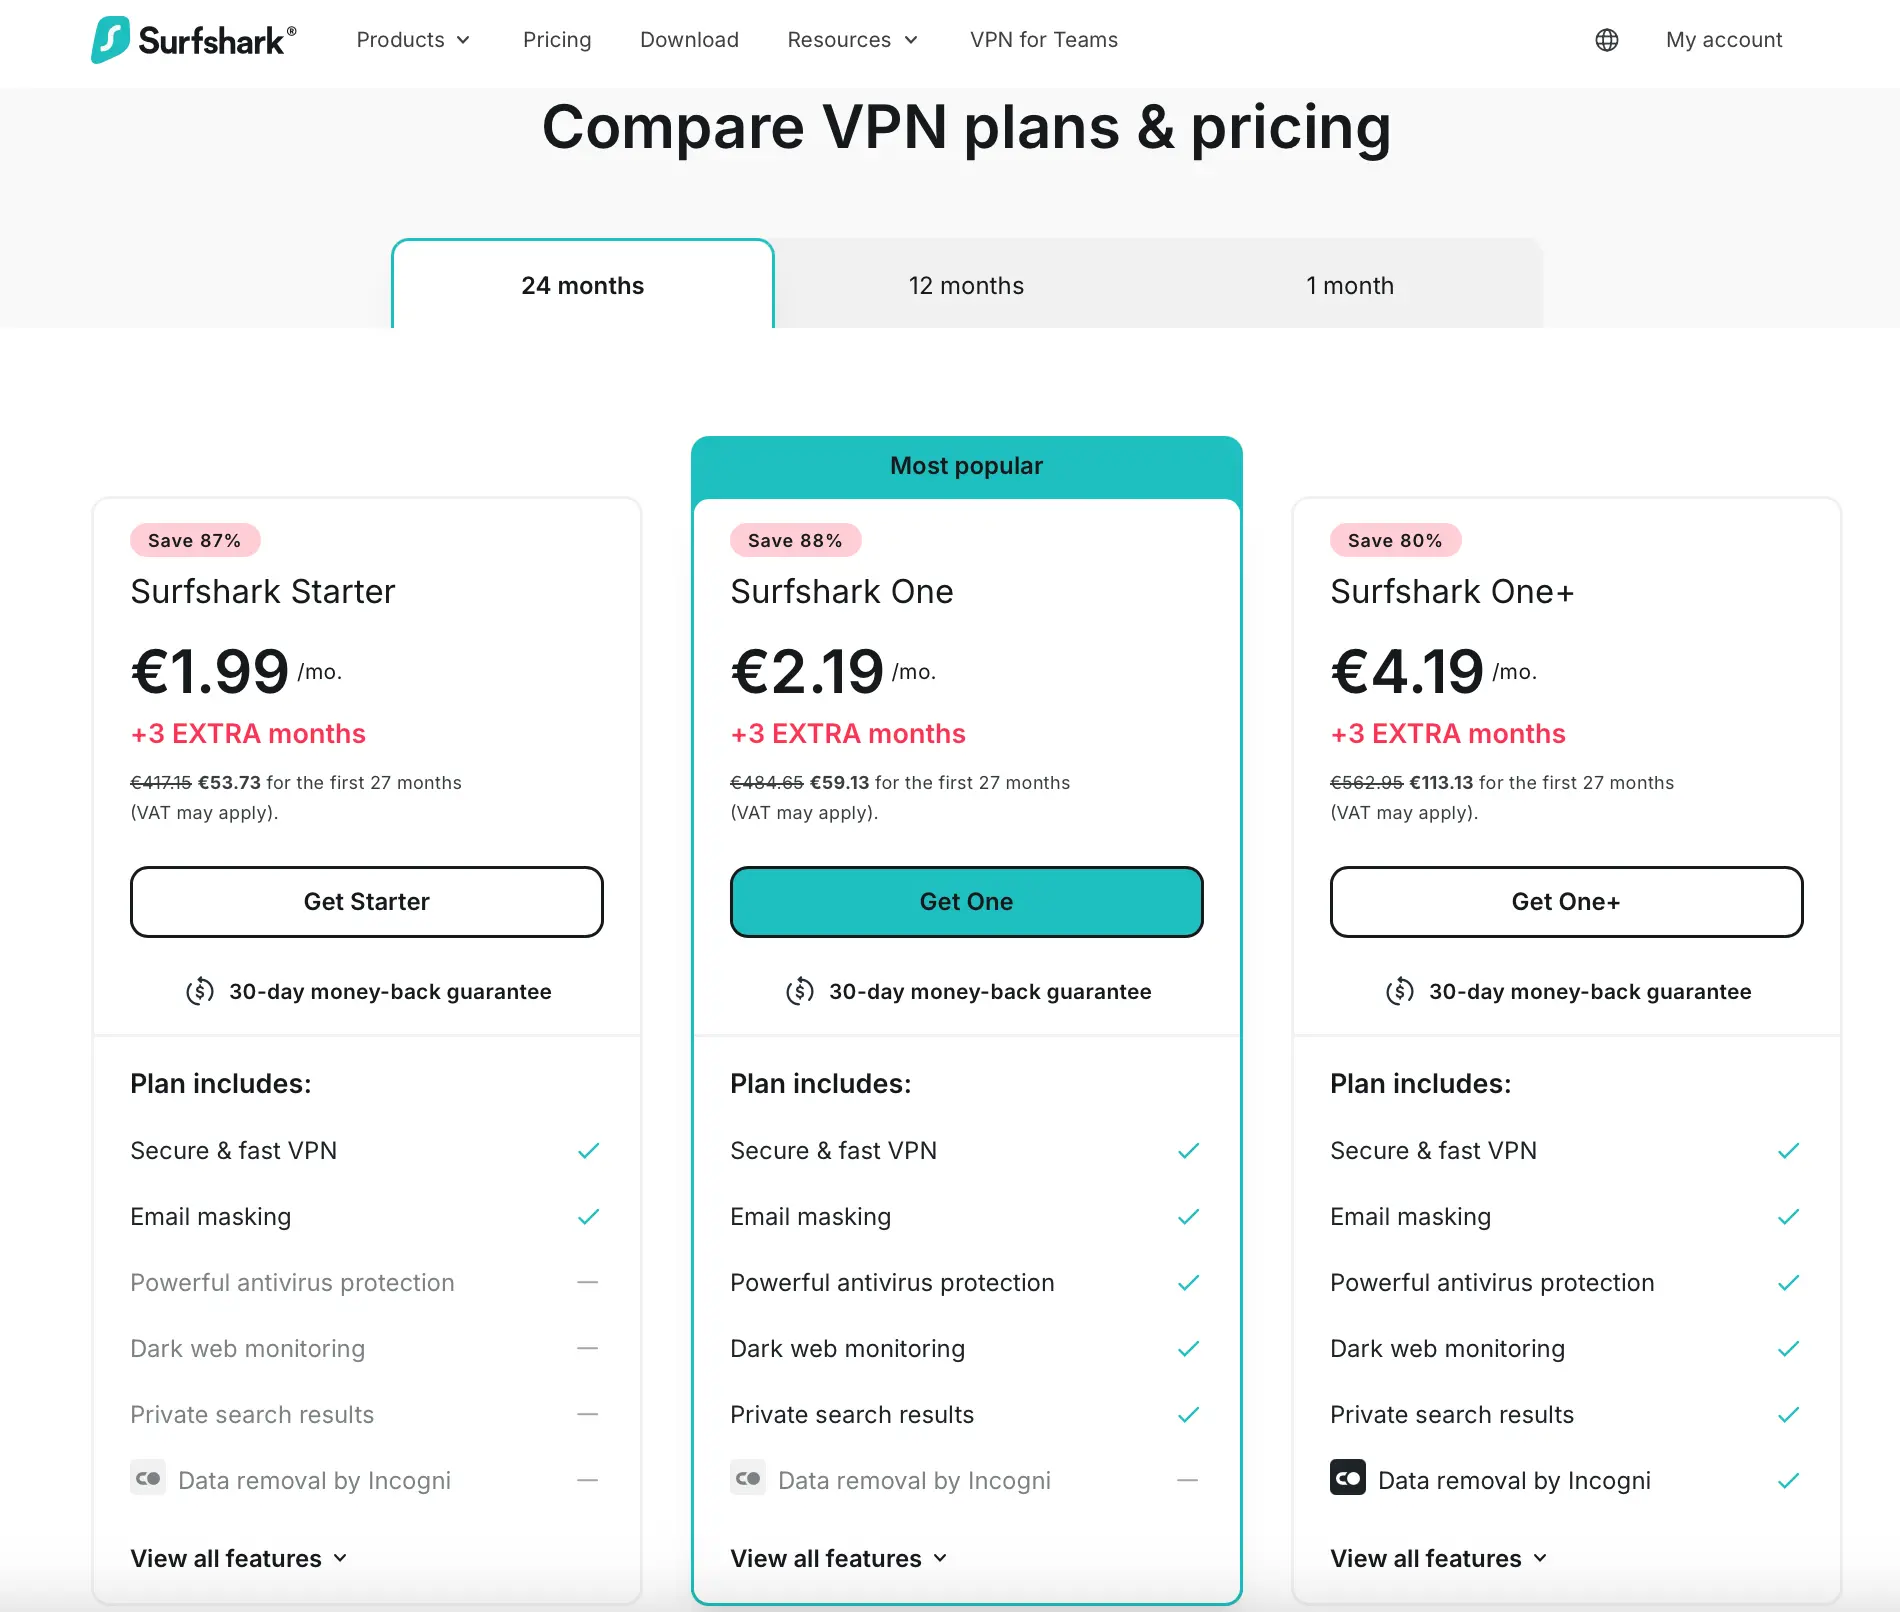This screenshot has height=1612, width=1900.
Task: Open the language globe icon
Action: pos(1606,40)
